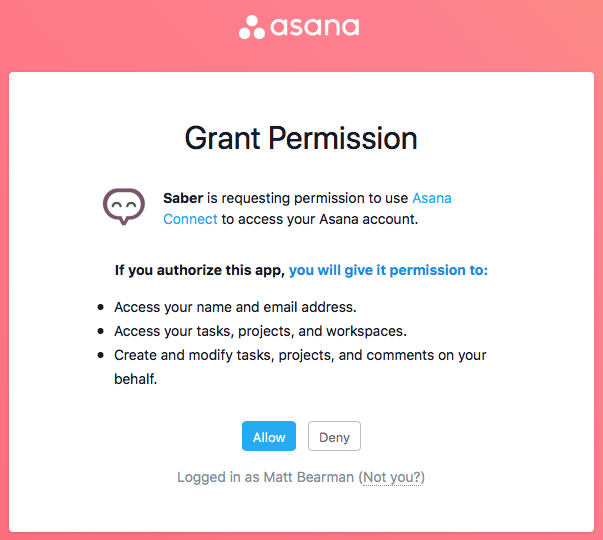Click "If you authorize this app" bold text
Image resolution: width=603 pixels, height=540 pixels.
200,271
